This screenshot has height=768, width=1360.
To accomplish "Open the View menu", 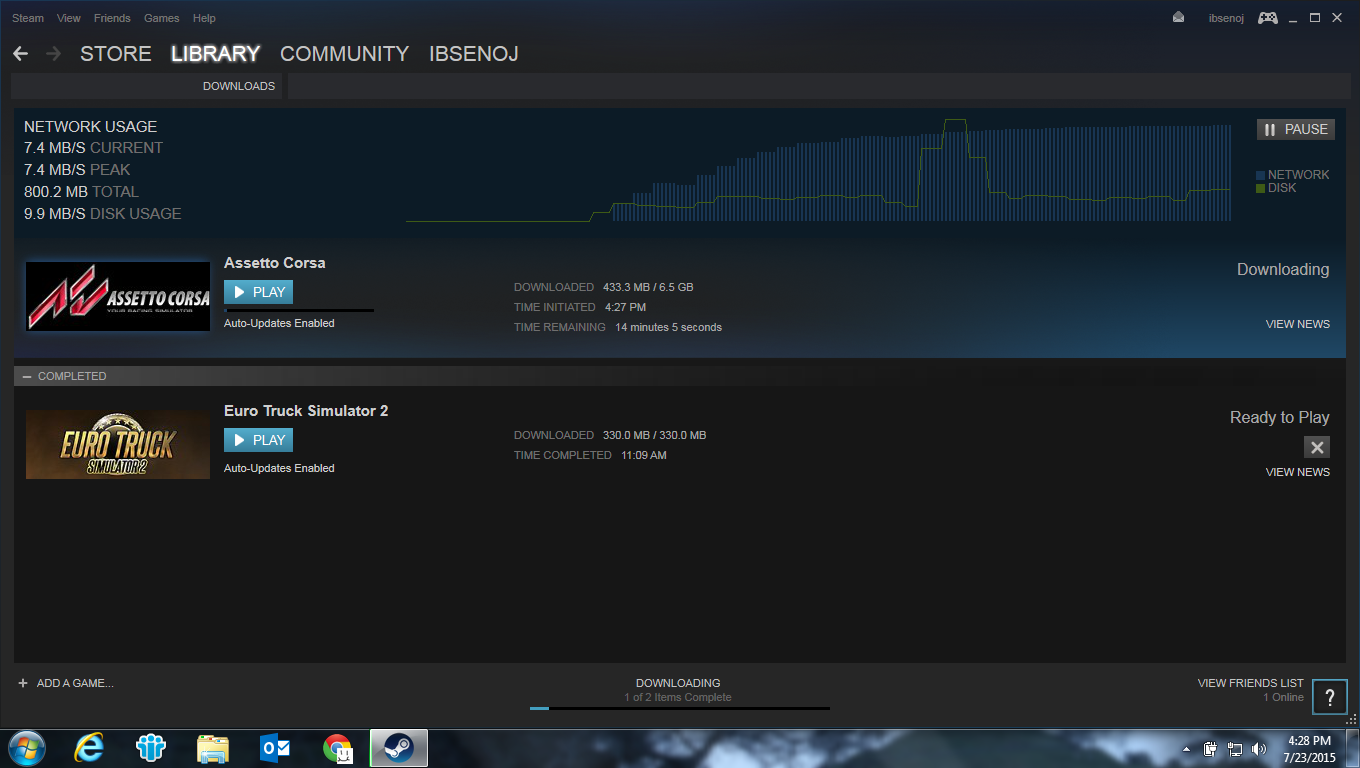I will click(69, 18).
